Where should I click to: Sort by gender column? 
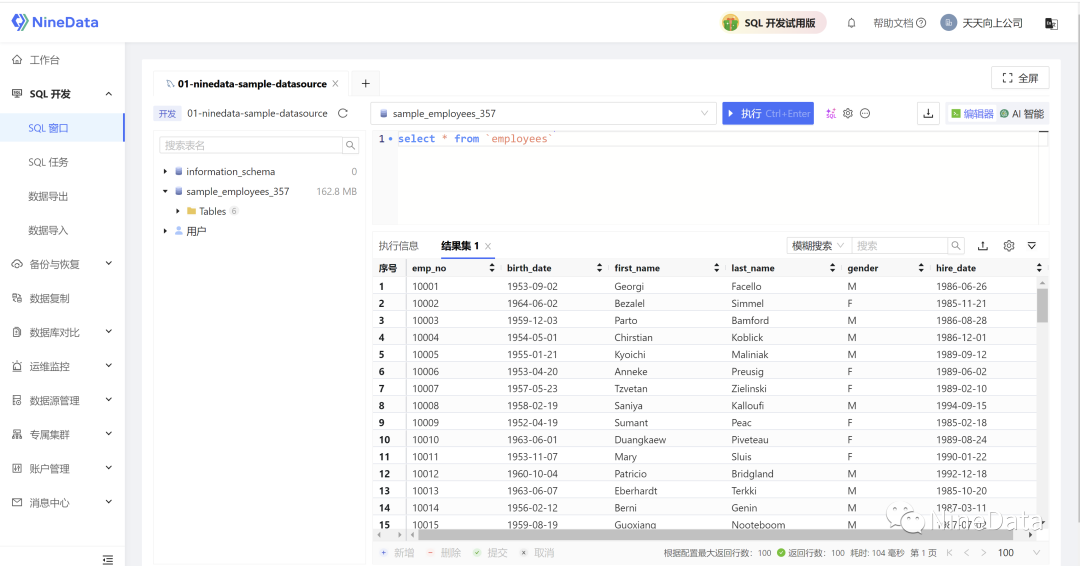921,268
